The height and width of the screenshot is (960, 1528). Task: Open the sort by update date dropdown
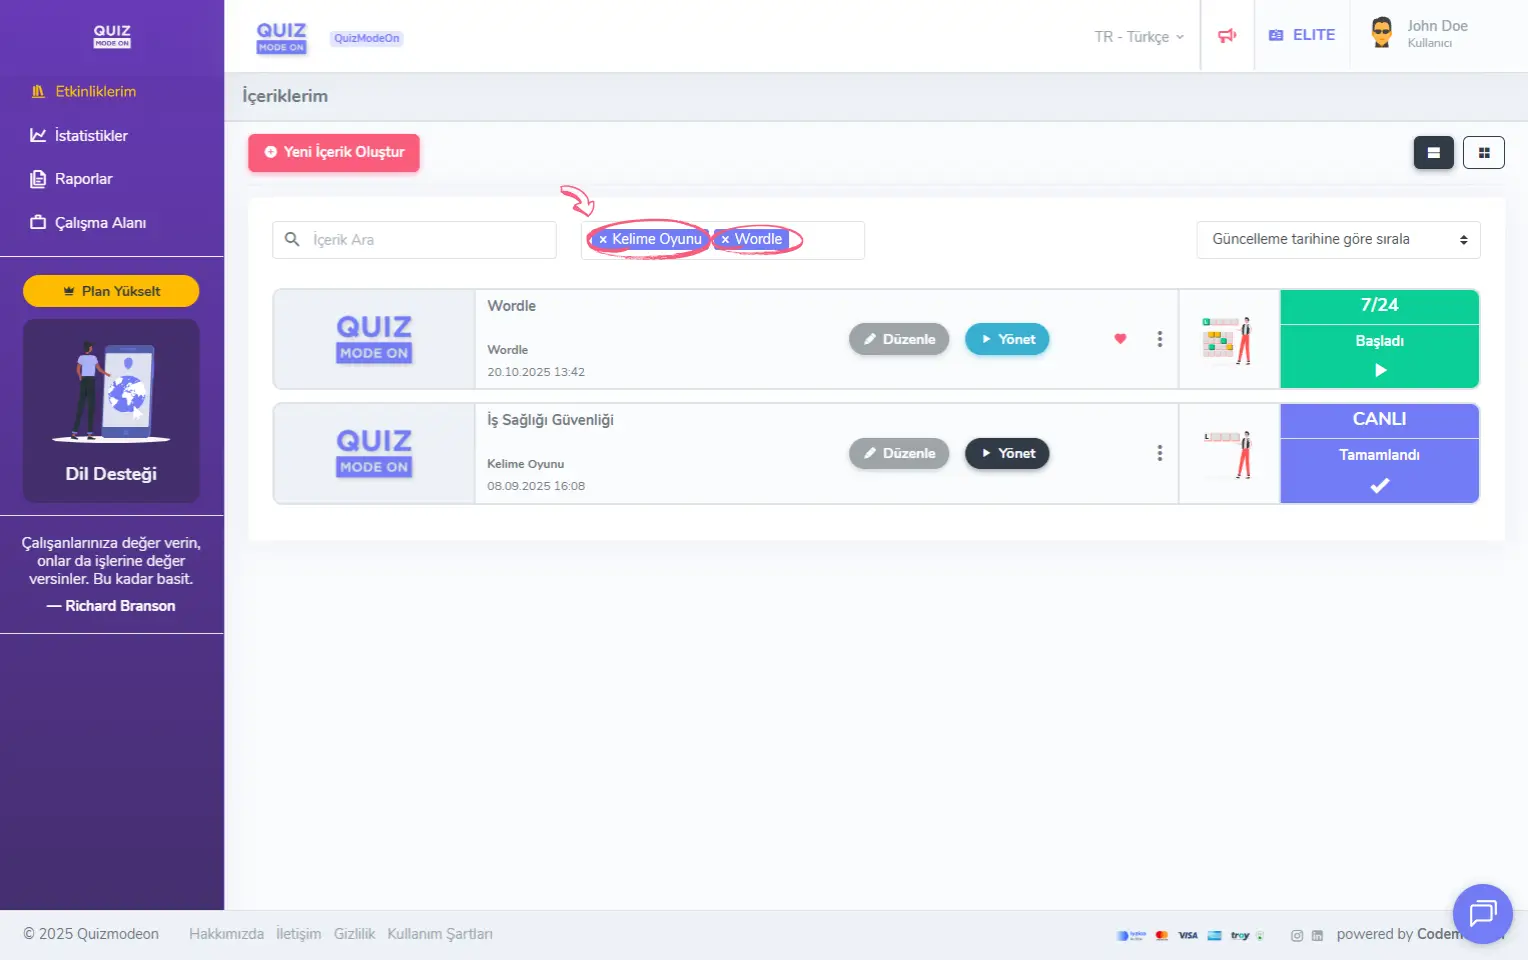click(1337, 240)
